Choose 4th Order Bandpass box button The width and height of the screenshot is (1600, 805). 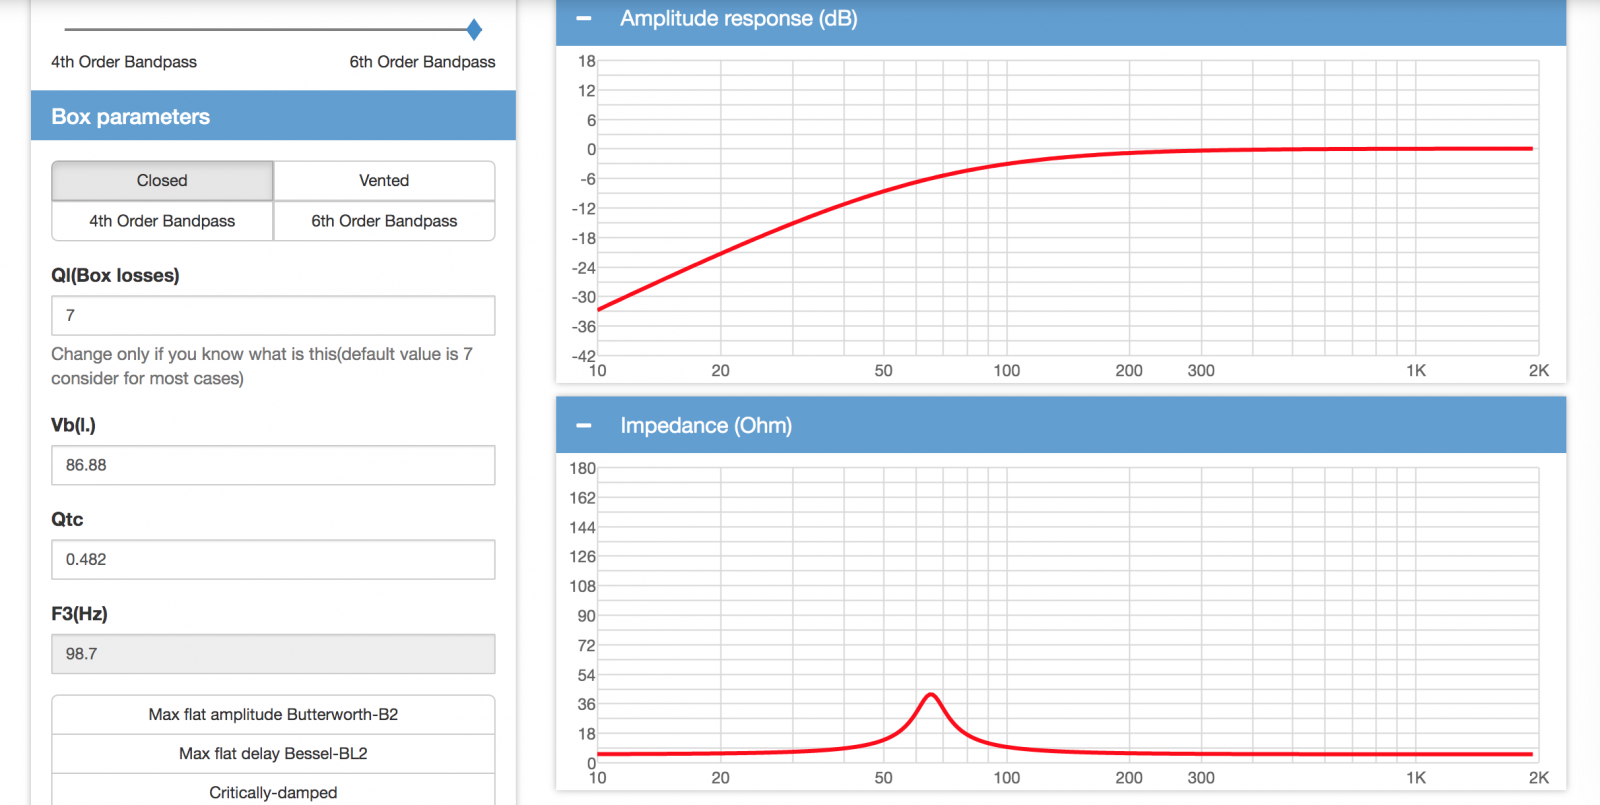[162, 221]
